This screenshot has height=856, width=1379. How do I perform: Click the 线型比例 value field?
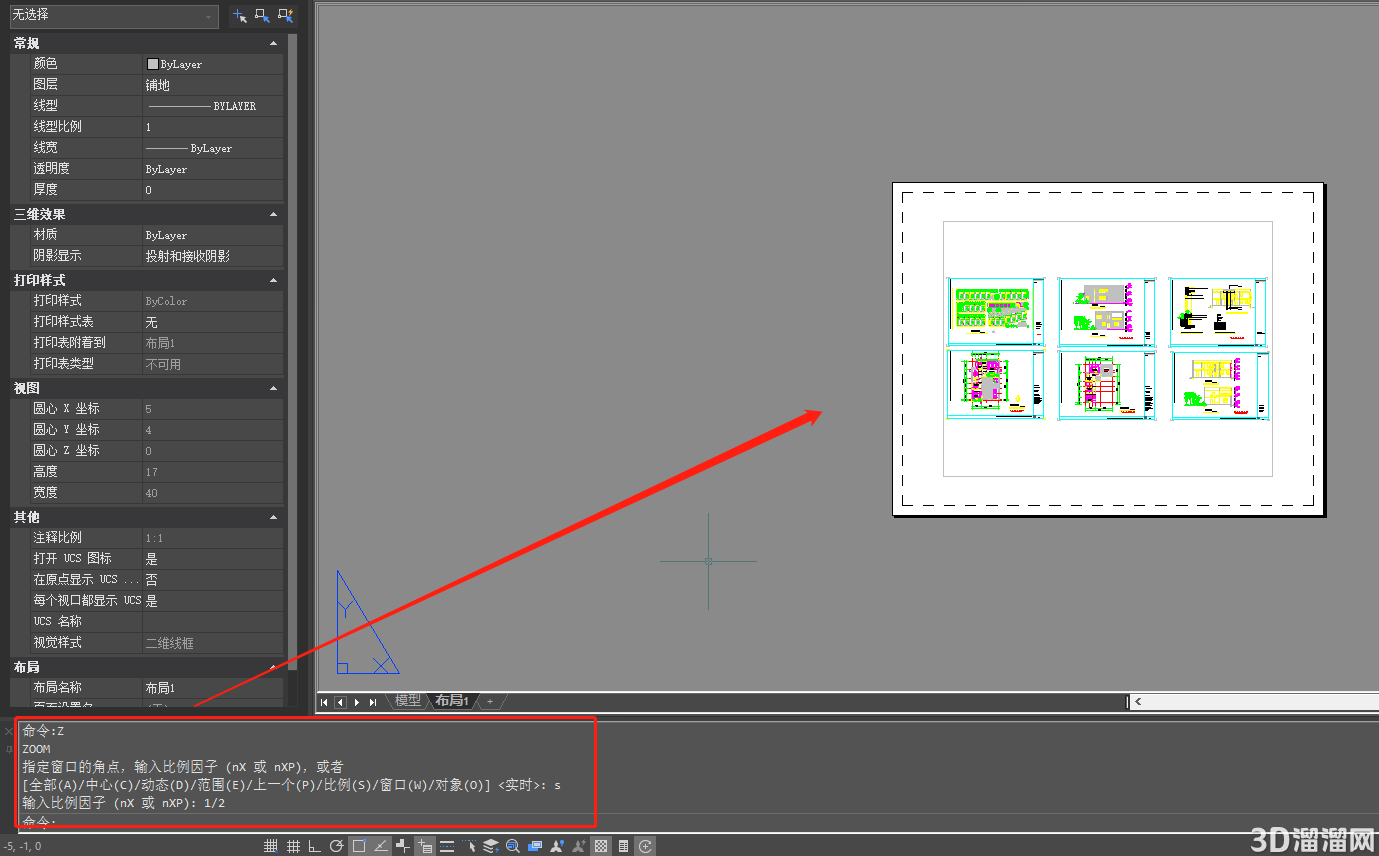(213, 127)
